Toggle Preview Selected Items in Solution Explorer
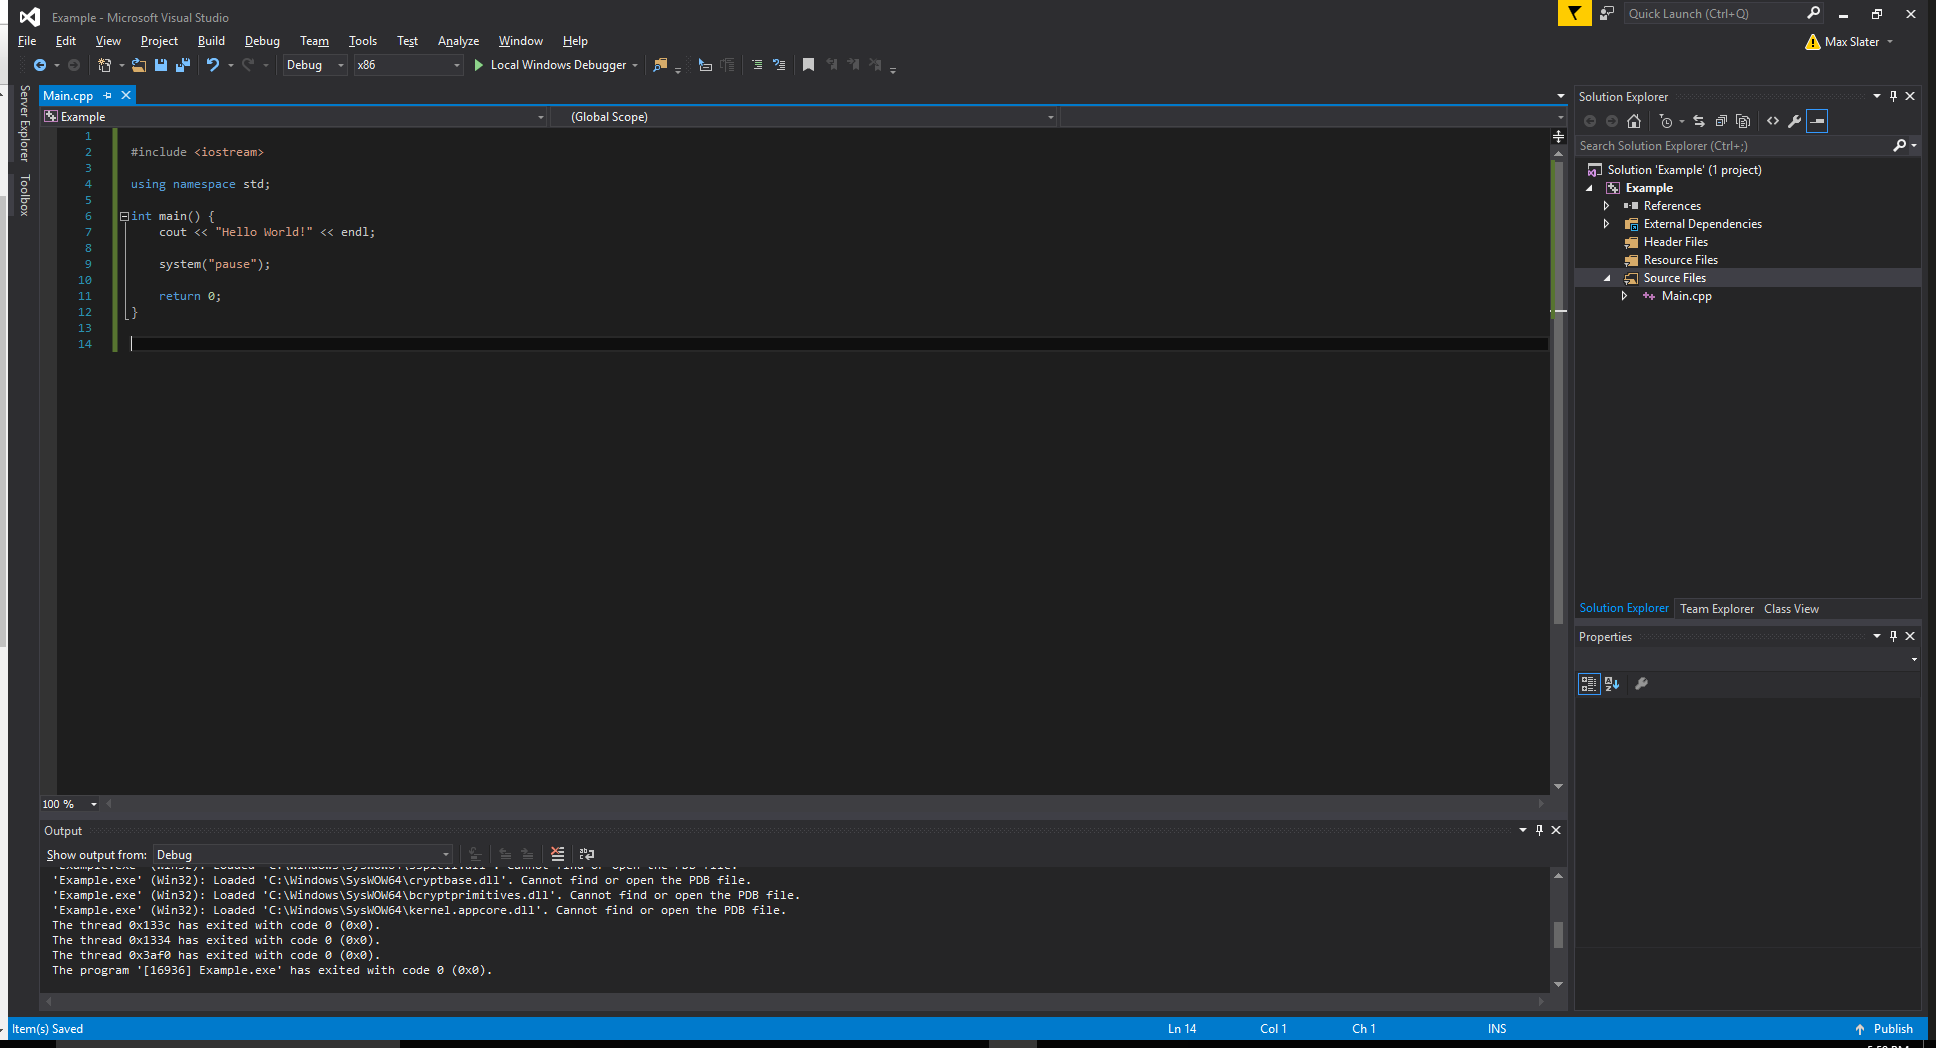1936x1048 pixels. click(x=1818, y=121)
